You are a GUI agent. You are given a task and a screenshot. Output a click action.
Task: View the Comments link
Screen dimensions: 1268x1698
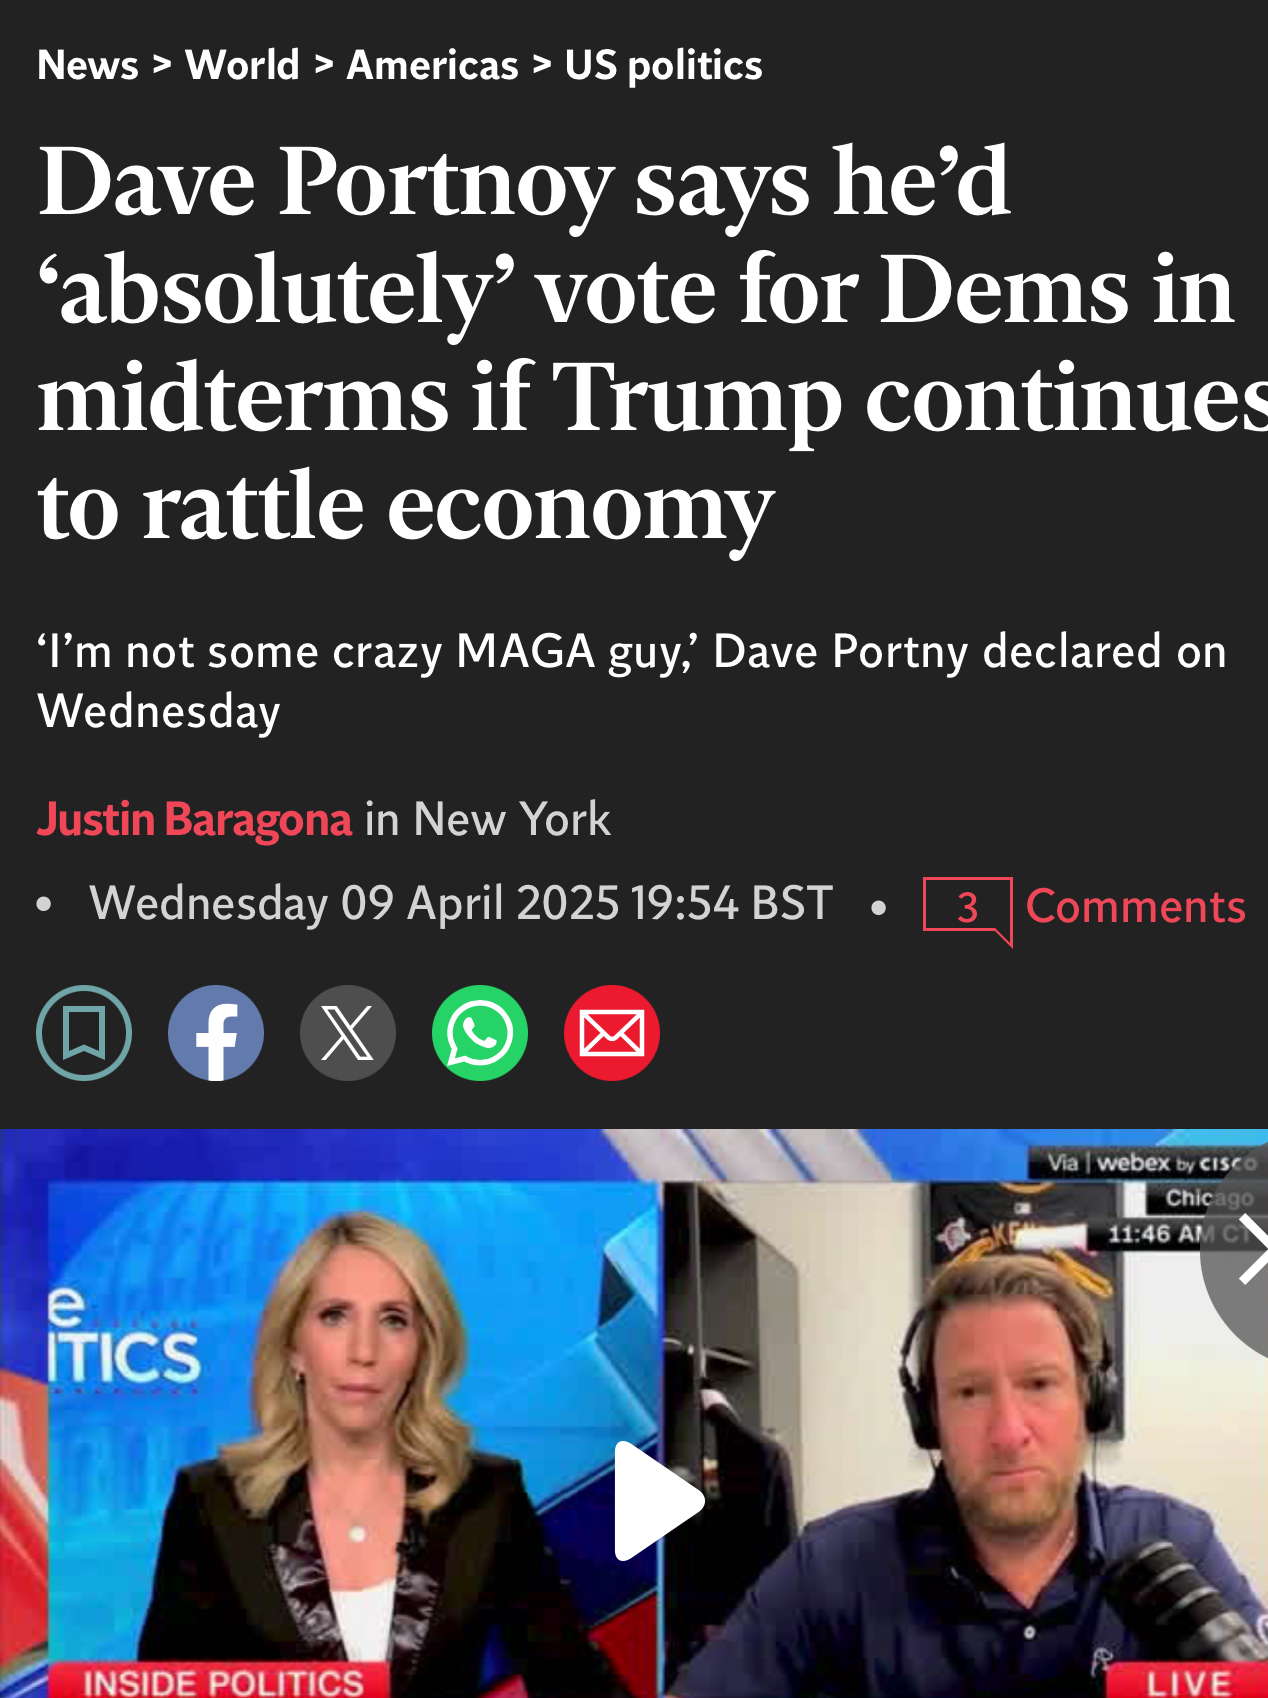pyautogui.click(x=1136, y=907)
